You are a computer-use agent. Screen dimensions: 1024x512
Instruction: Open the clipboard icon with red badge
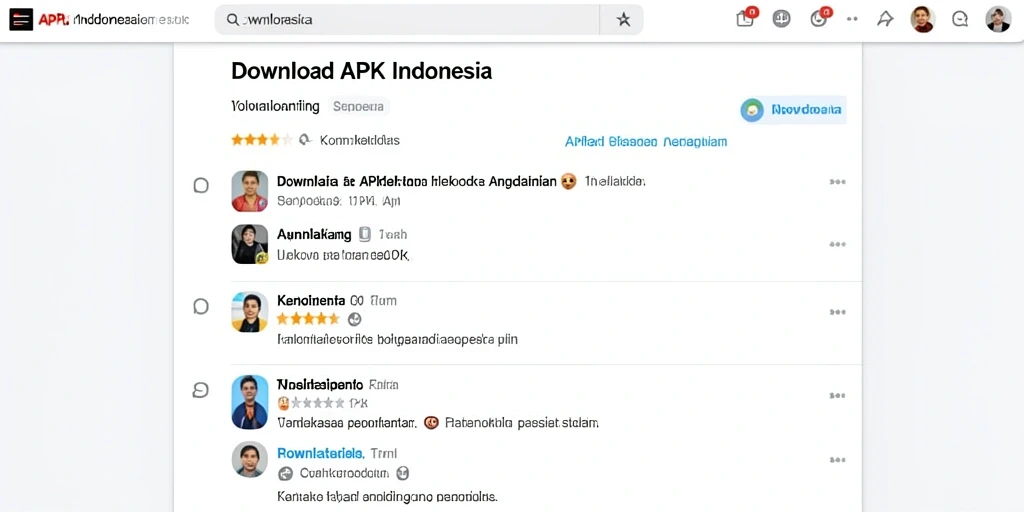[746, 18]
